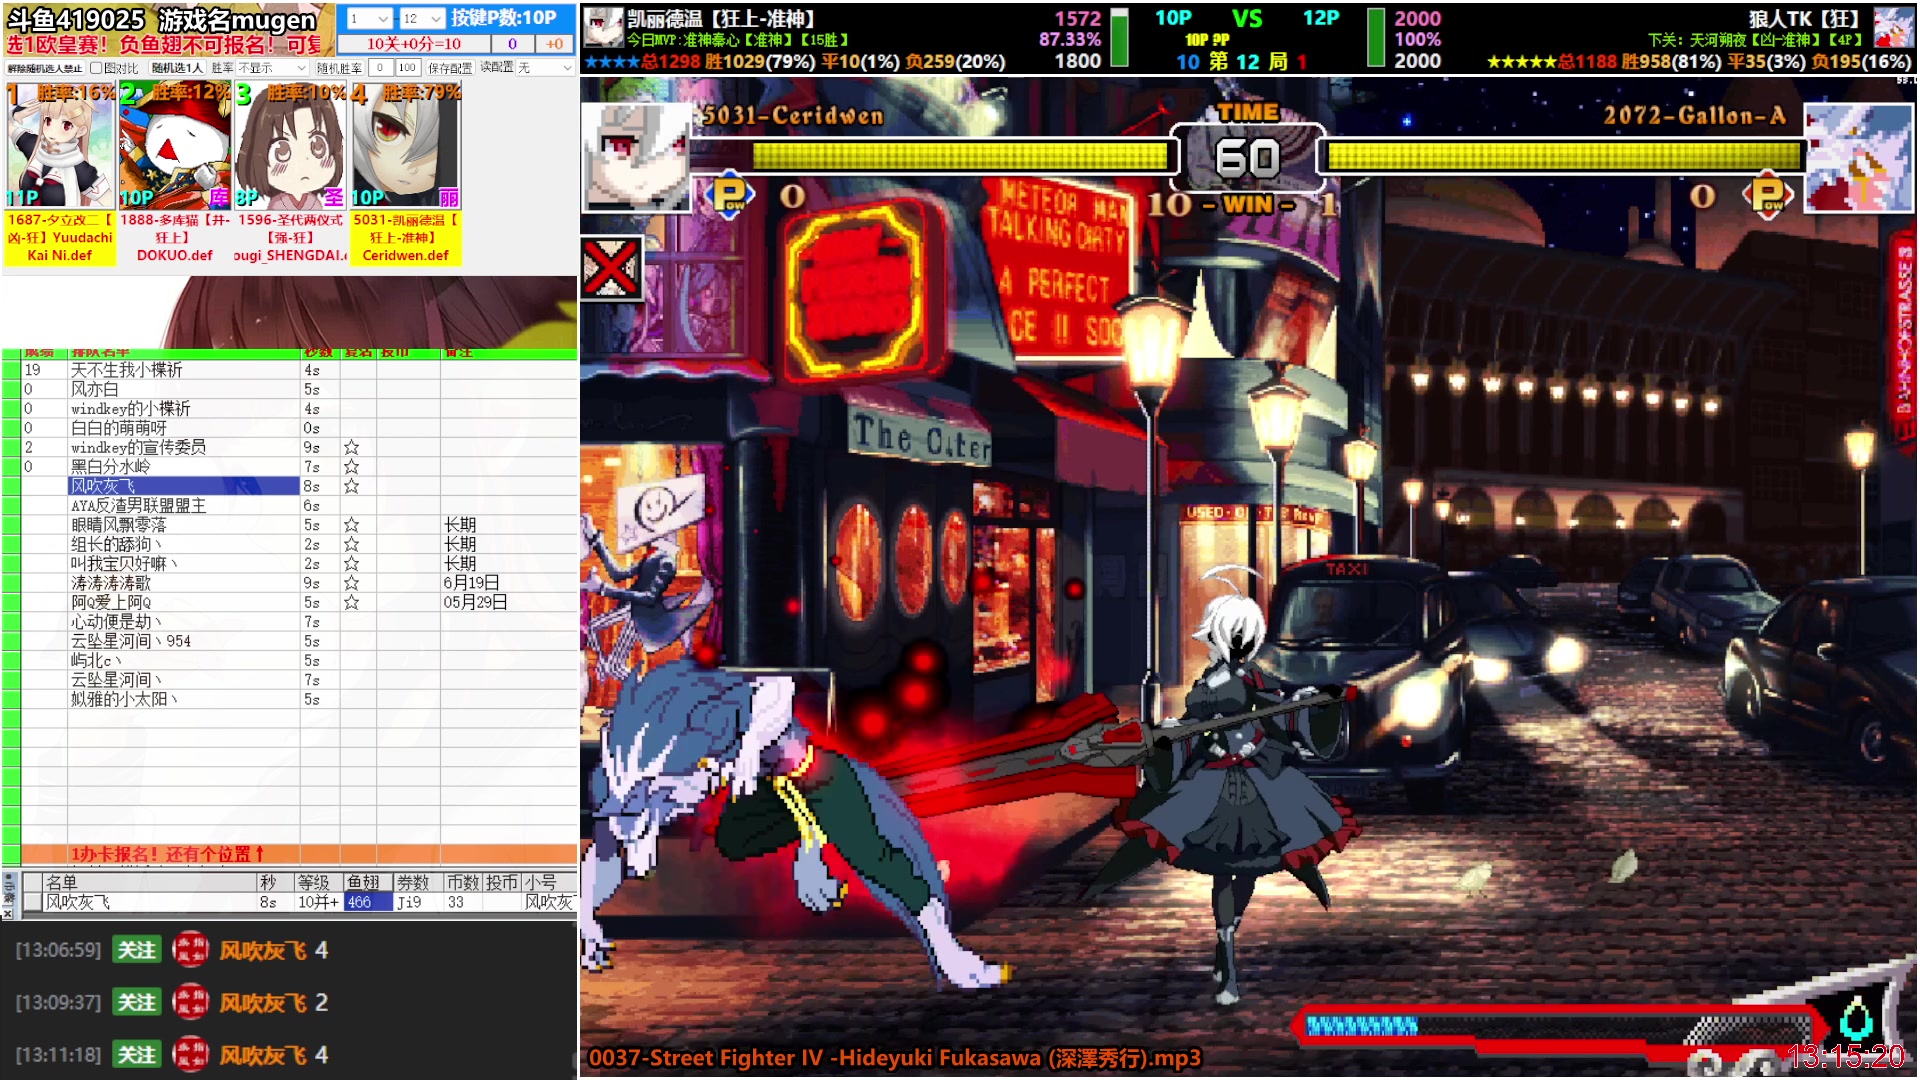The height and width of the screenshot is (1080, 1920).
Task: Click the star in 阿Q爱上阿Q row
Action: coord(351,603)
